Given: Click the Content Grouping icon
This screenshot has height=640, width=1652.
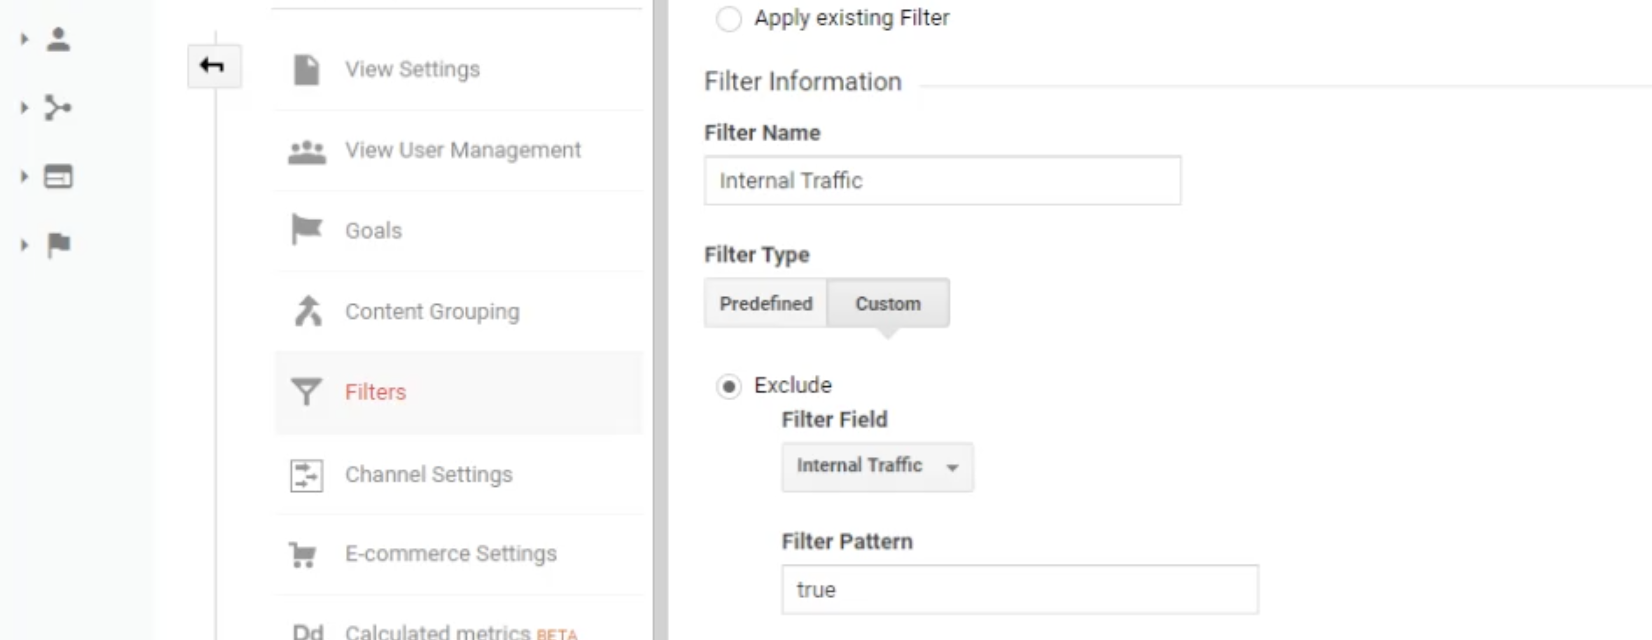Looking at the screenshot, I should (308, 311).
